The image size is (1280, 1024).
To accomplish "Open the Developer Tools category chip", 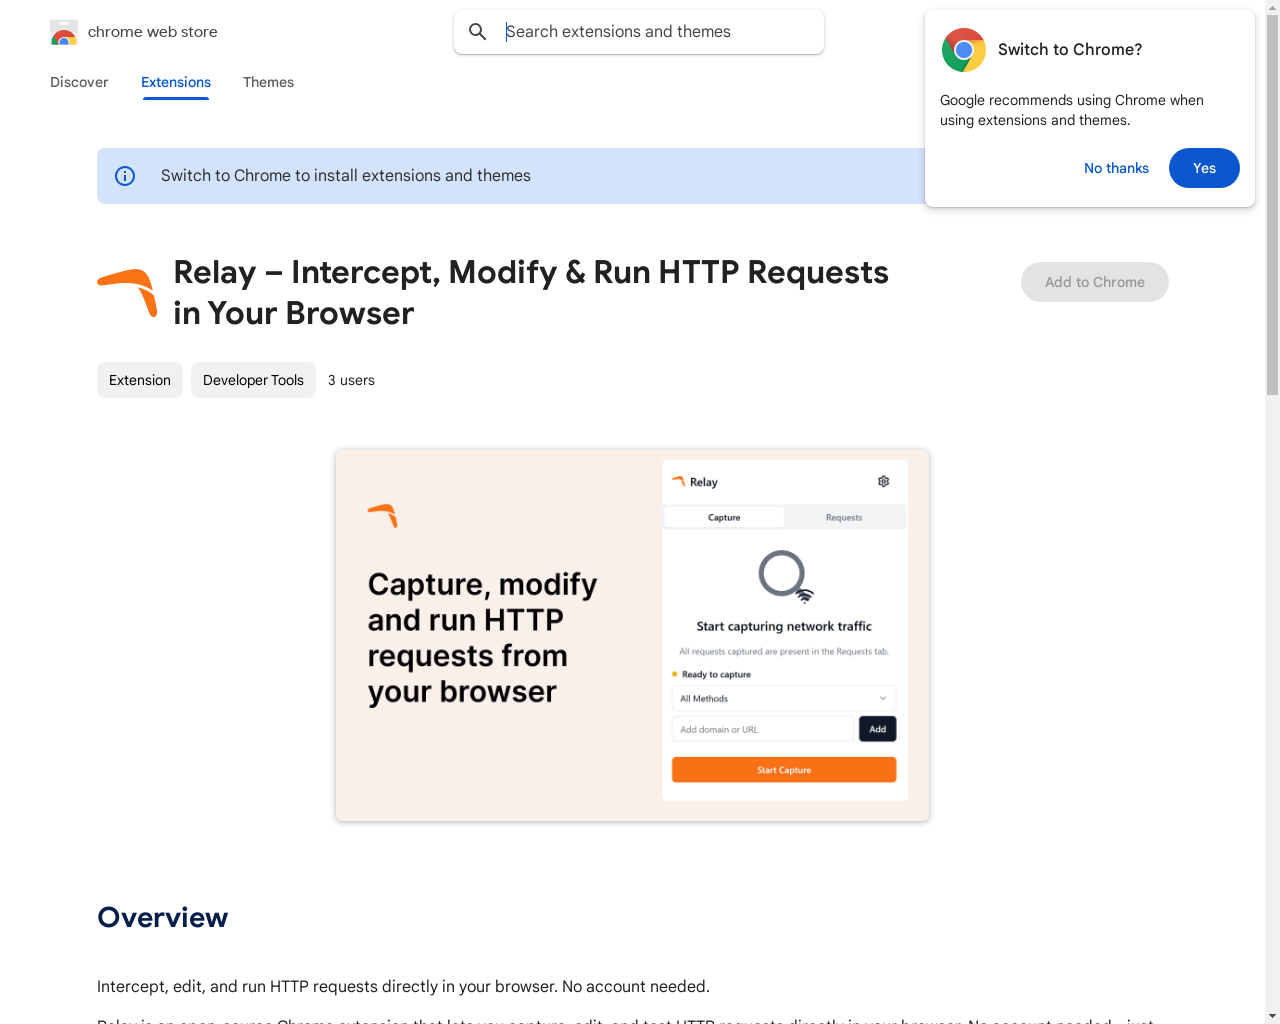I will [253, 380].
